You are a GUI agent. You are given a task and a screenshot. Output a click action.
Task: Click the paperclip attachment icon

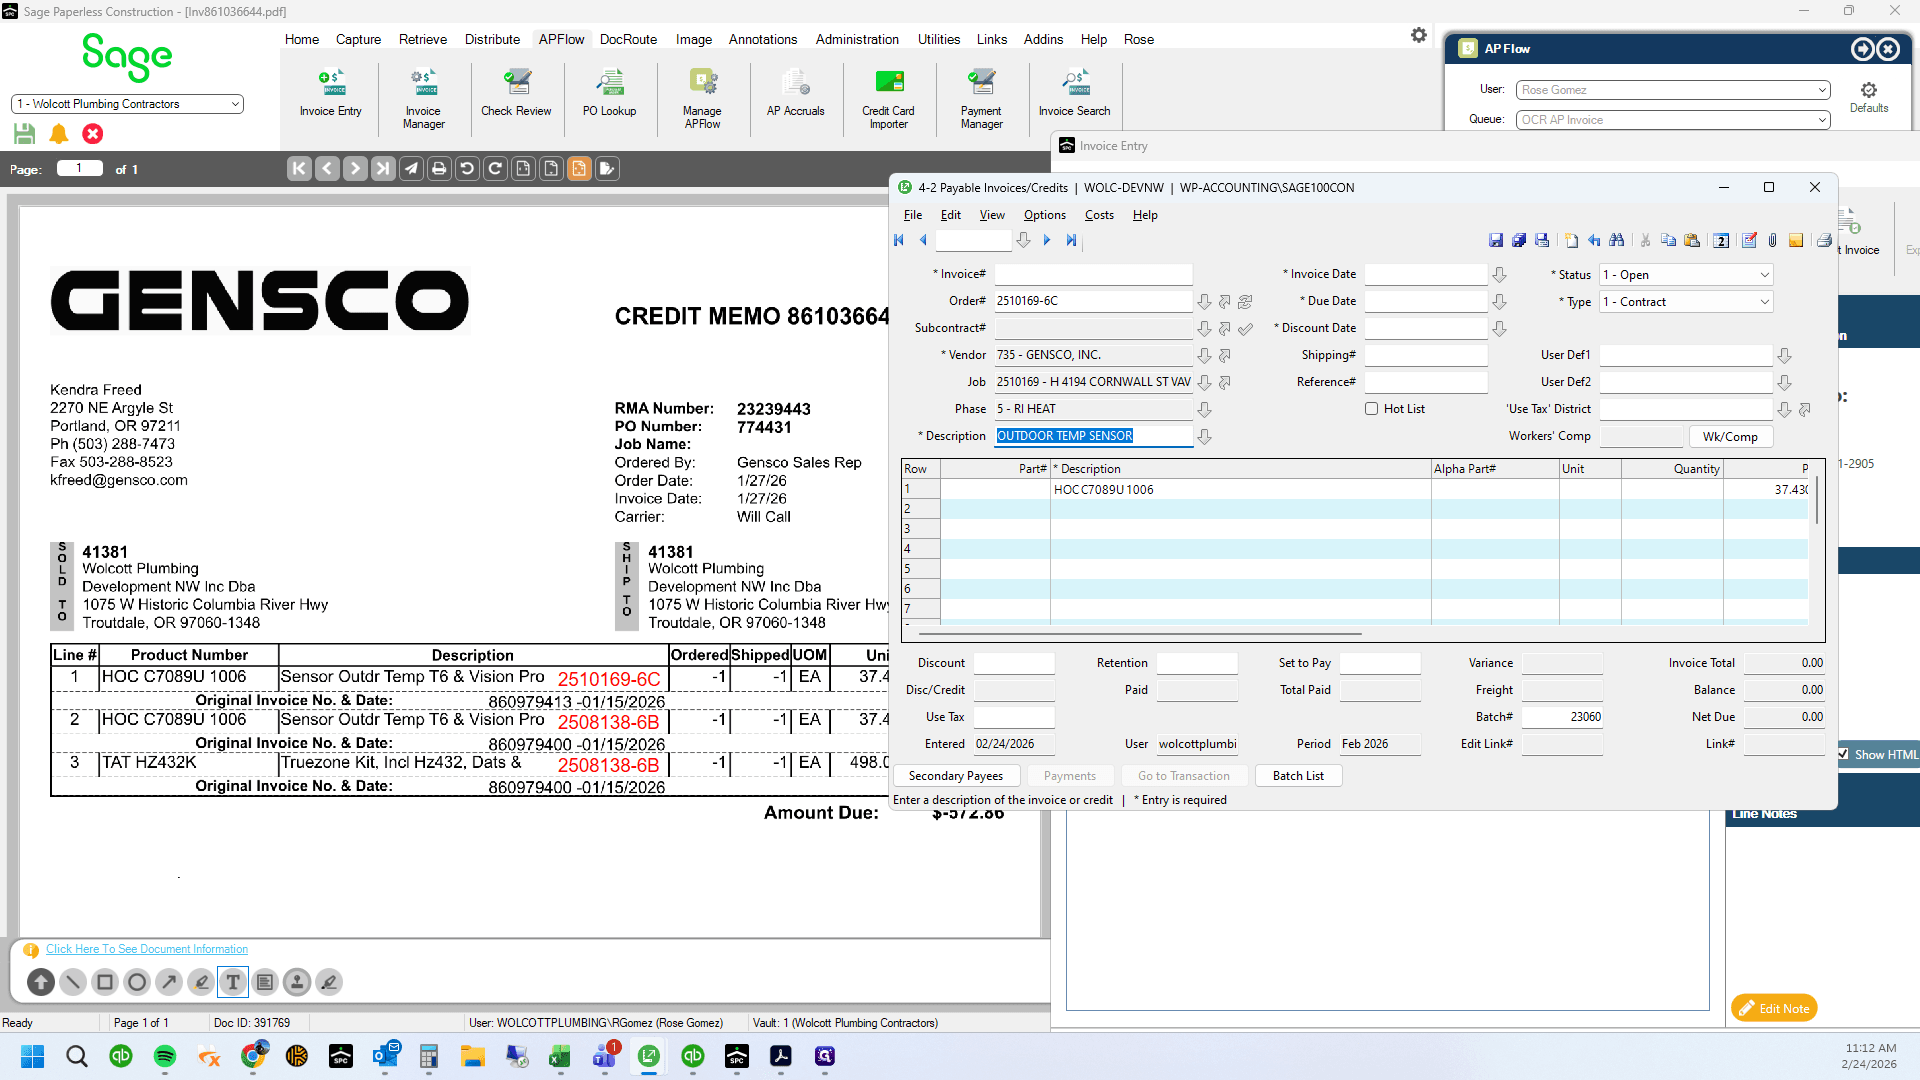pyautogui.click(x=1772, y=240)
